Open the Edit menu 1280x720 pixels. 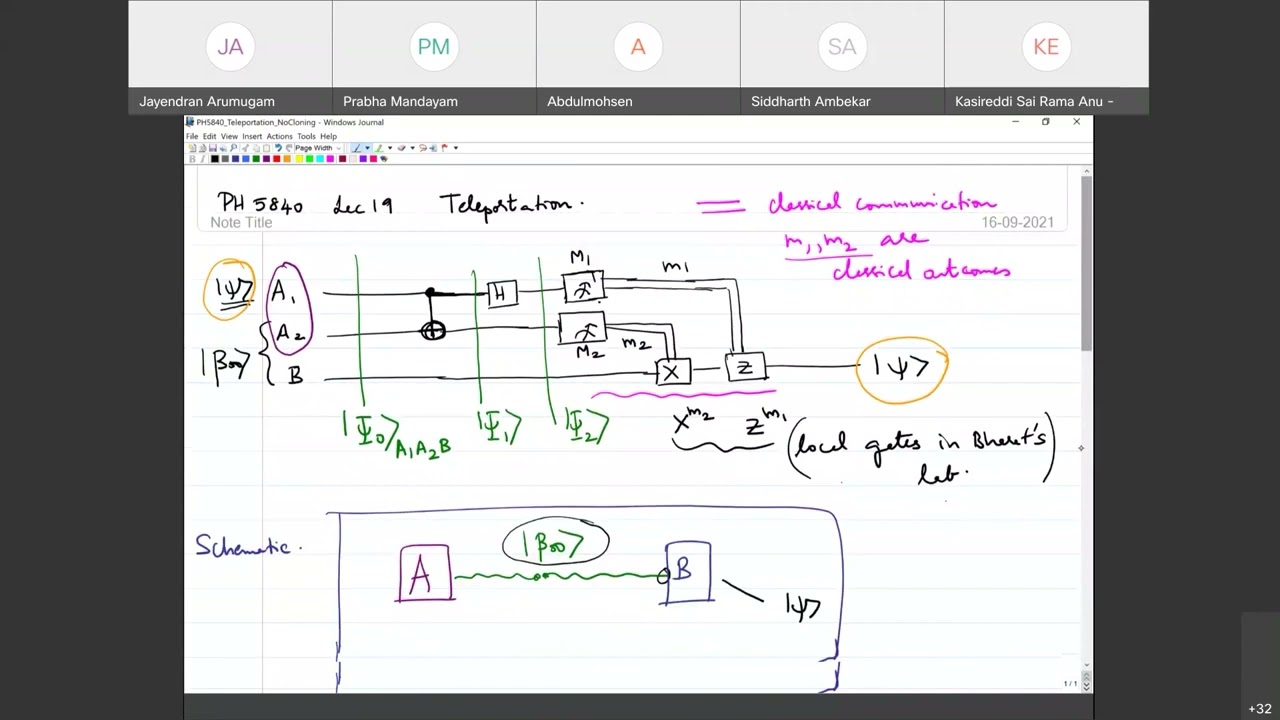(209, 136)
